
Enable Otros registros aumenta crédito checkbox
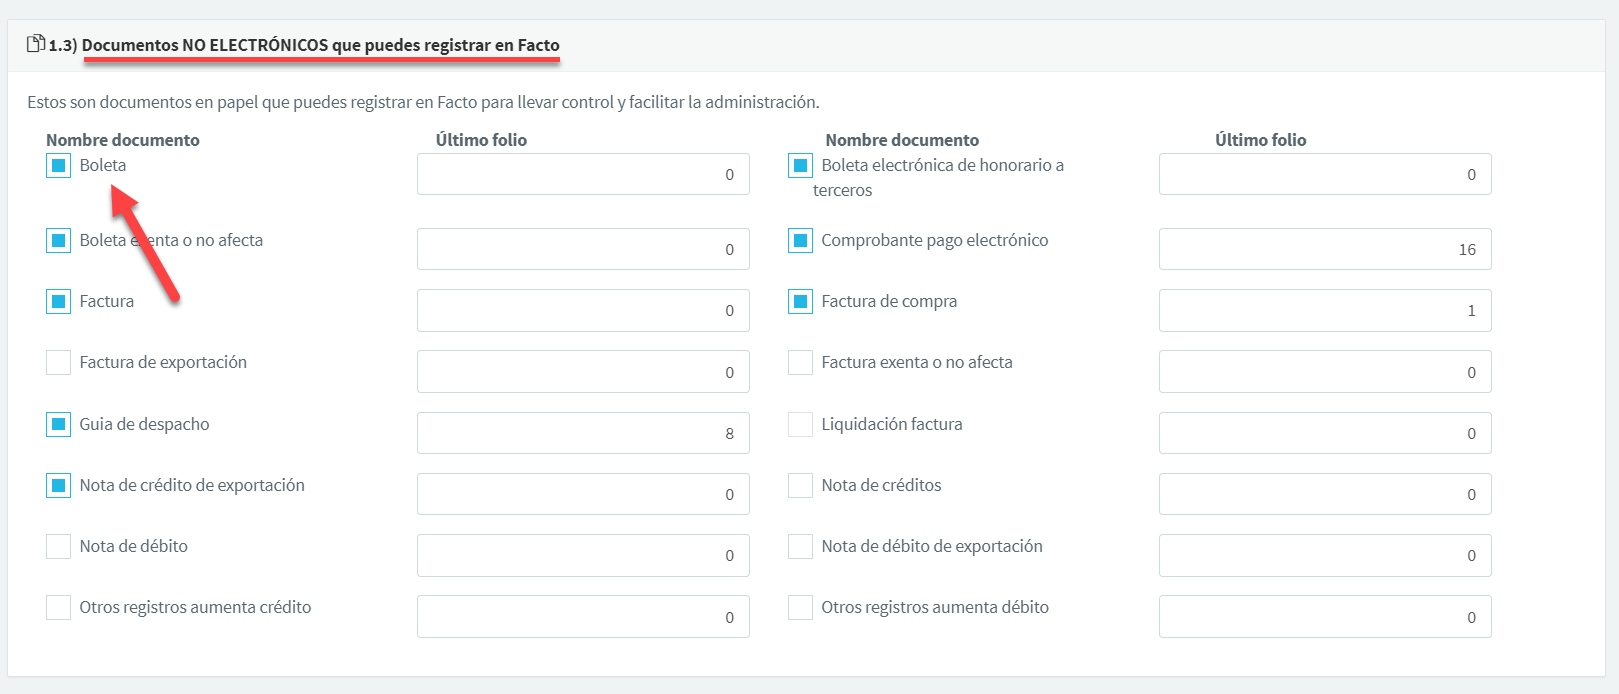[59, 607]
